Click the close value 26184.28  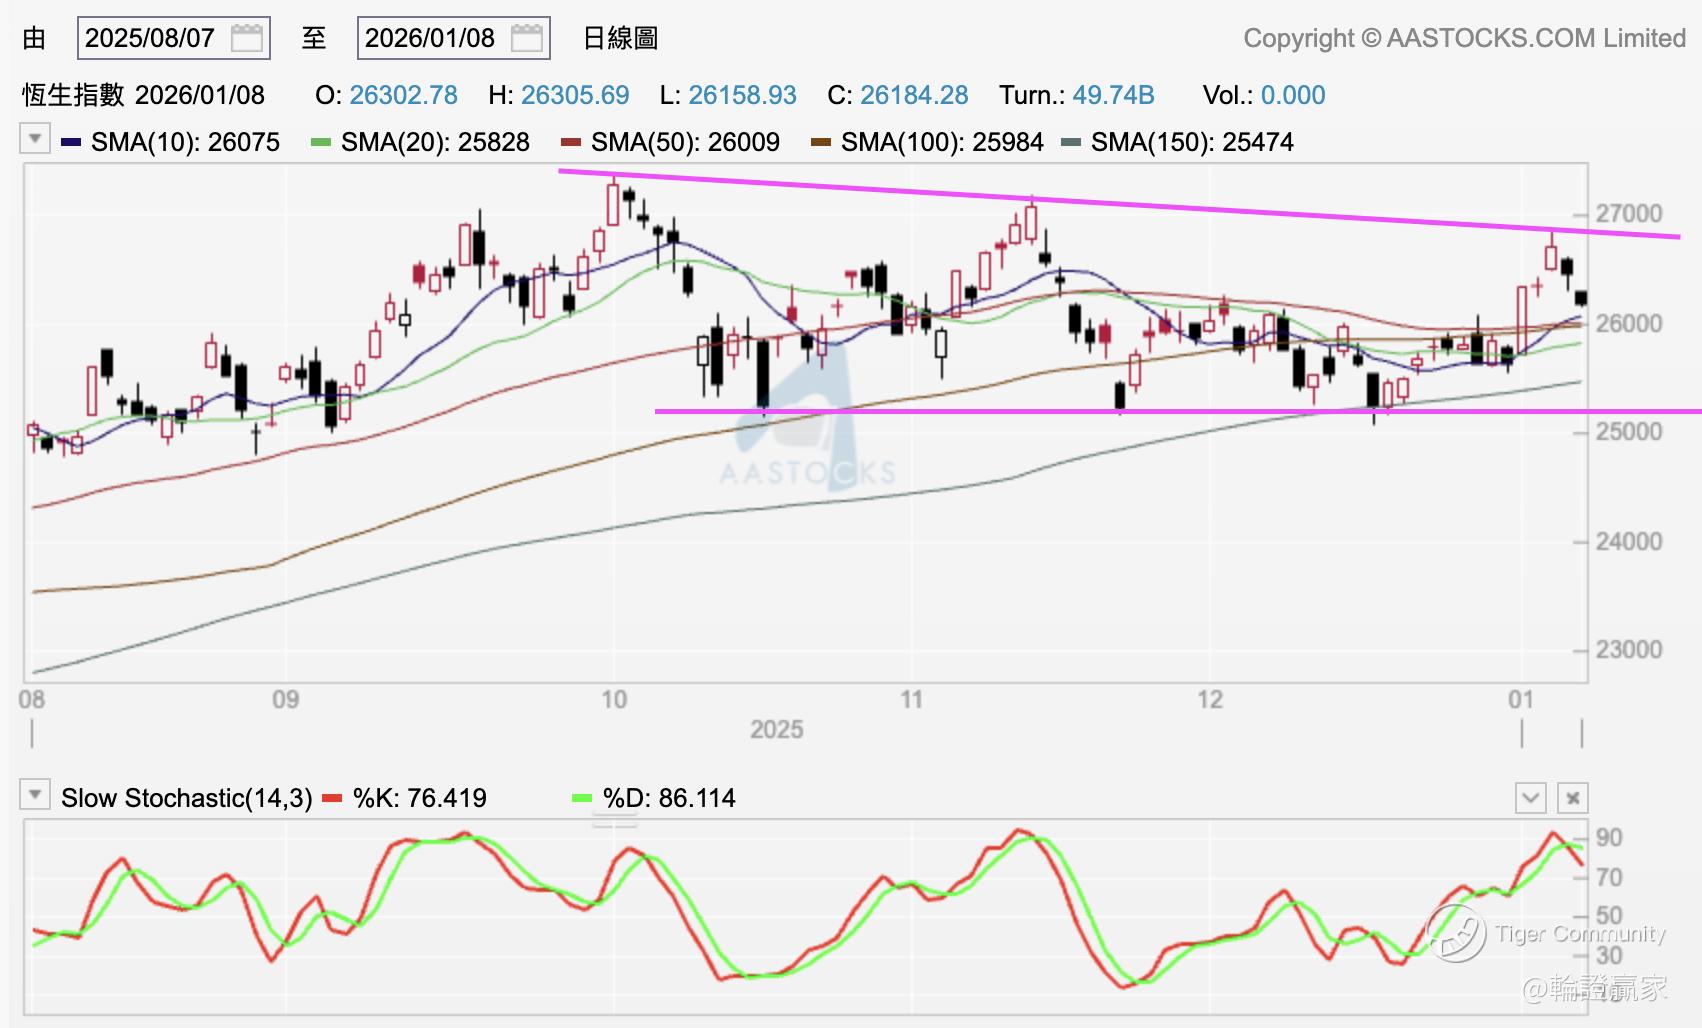(914, 95)
